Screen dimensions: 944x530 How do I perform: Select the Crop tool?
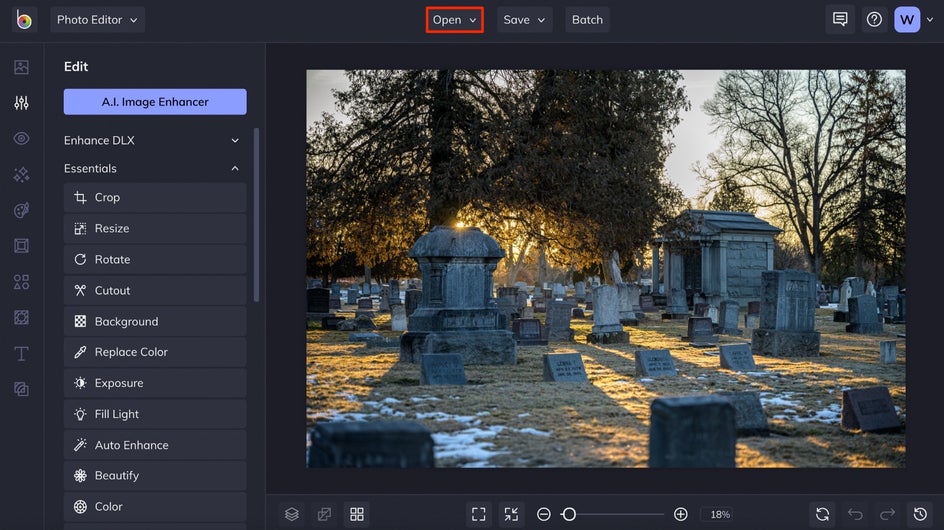point(155,197)
